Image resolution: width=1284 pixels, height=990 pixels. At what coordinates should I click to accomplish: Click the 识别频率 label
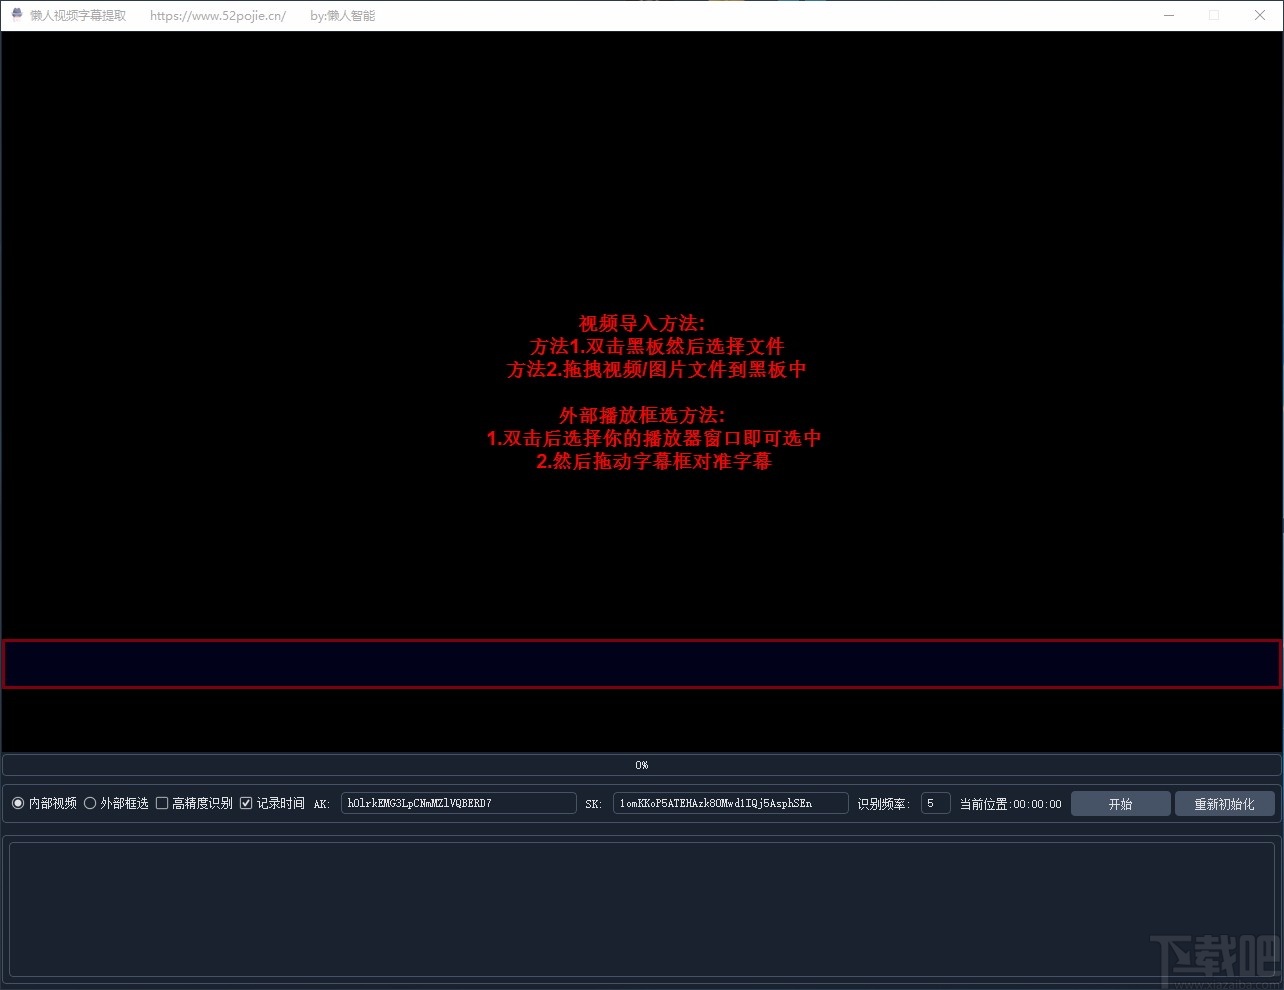click(x=883, y=804)
